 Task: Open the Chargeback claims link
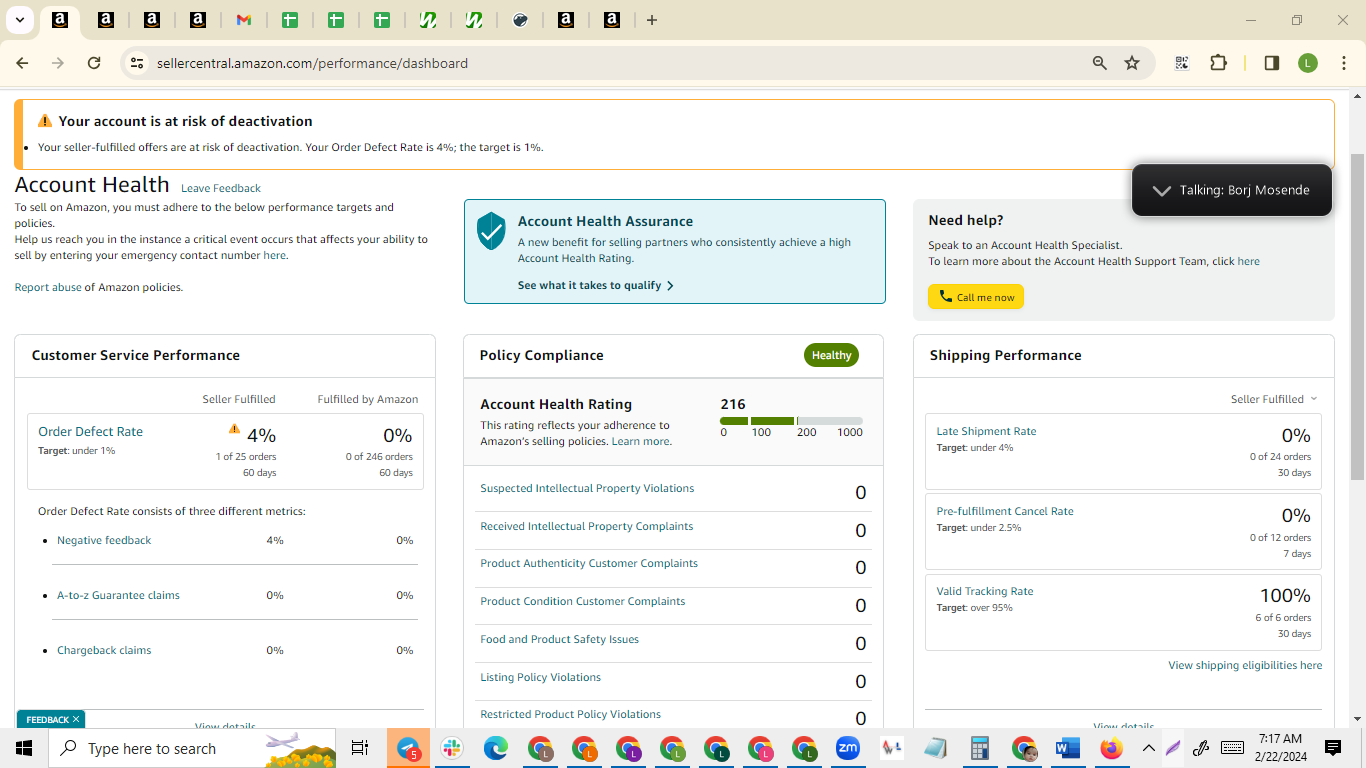click(104, 650)
